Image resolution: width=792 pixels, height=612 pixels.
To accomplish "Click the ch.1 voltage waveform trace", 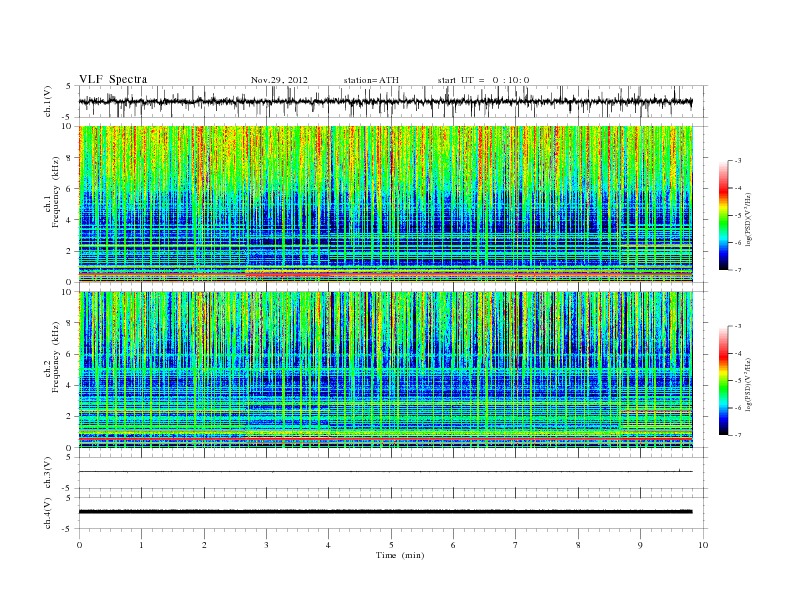I will pyautogui.click(x=385, y=101).
